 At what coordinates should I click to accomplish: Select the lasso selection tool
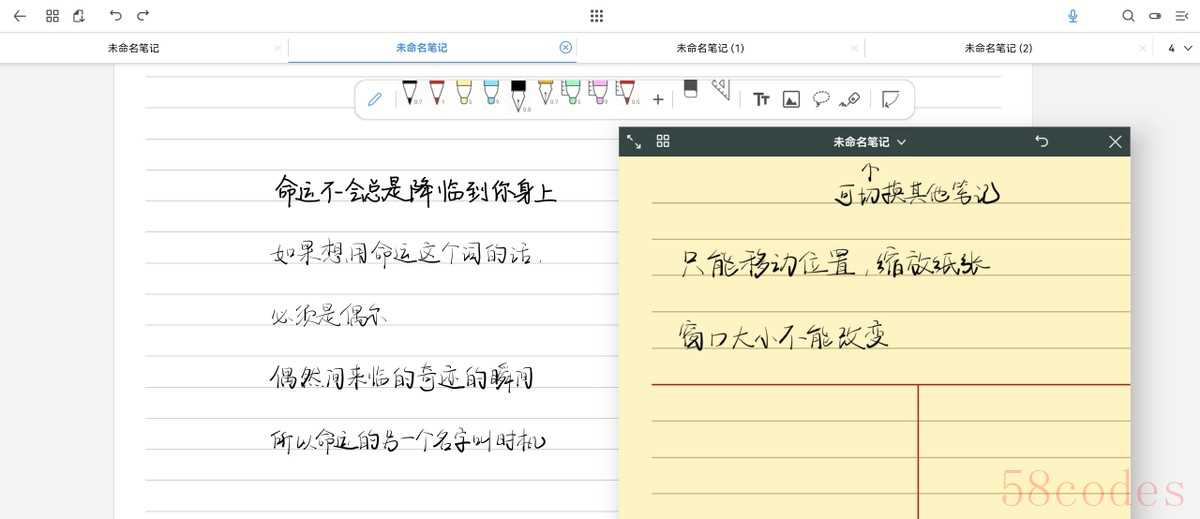821,99
